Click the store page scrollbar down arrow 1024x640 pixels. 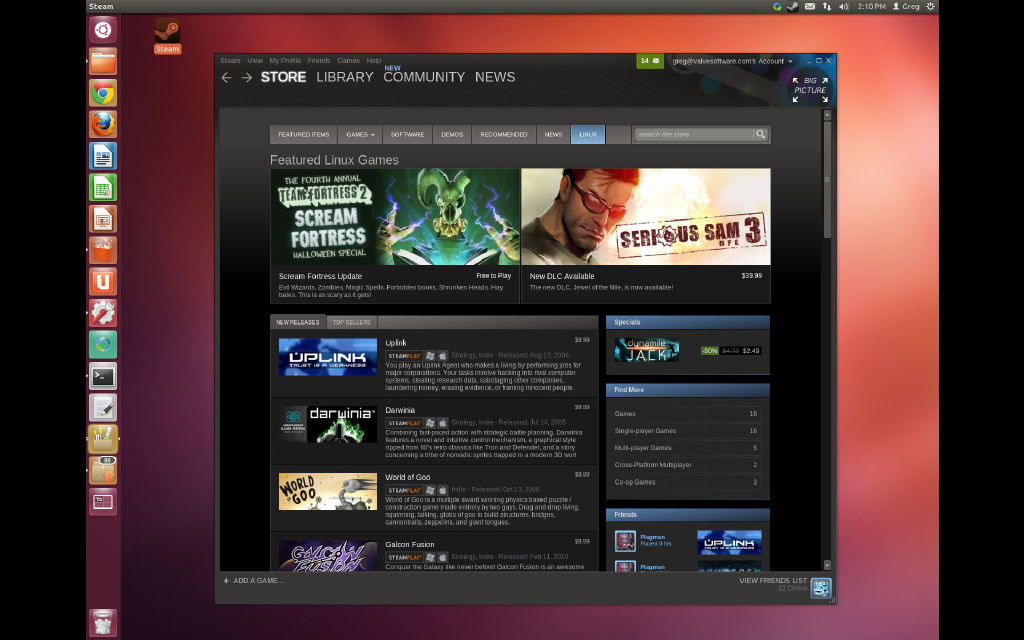click(827, 565)
